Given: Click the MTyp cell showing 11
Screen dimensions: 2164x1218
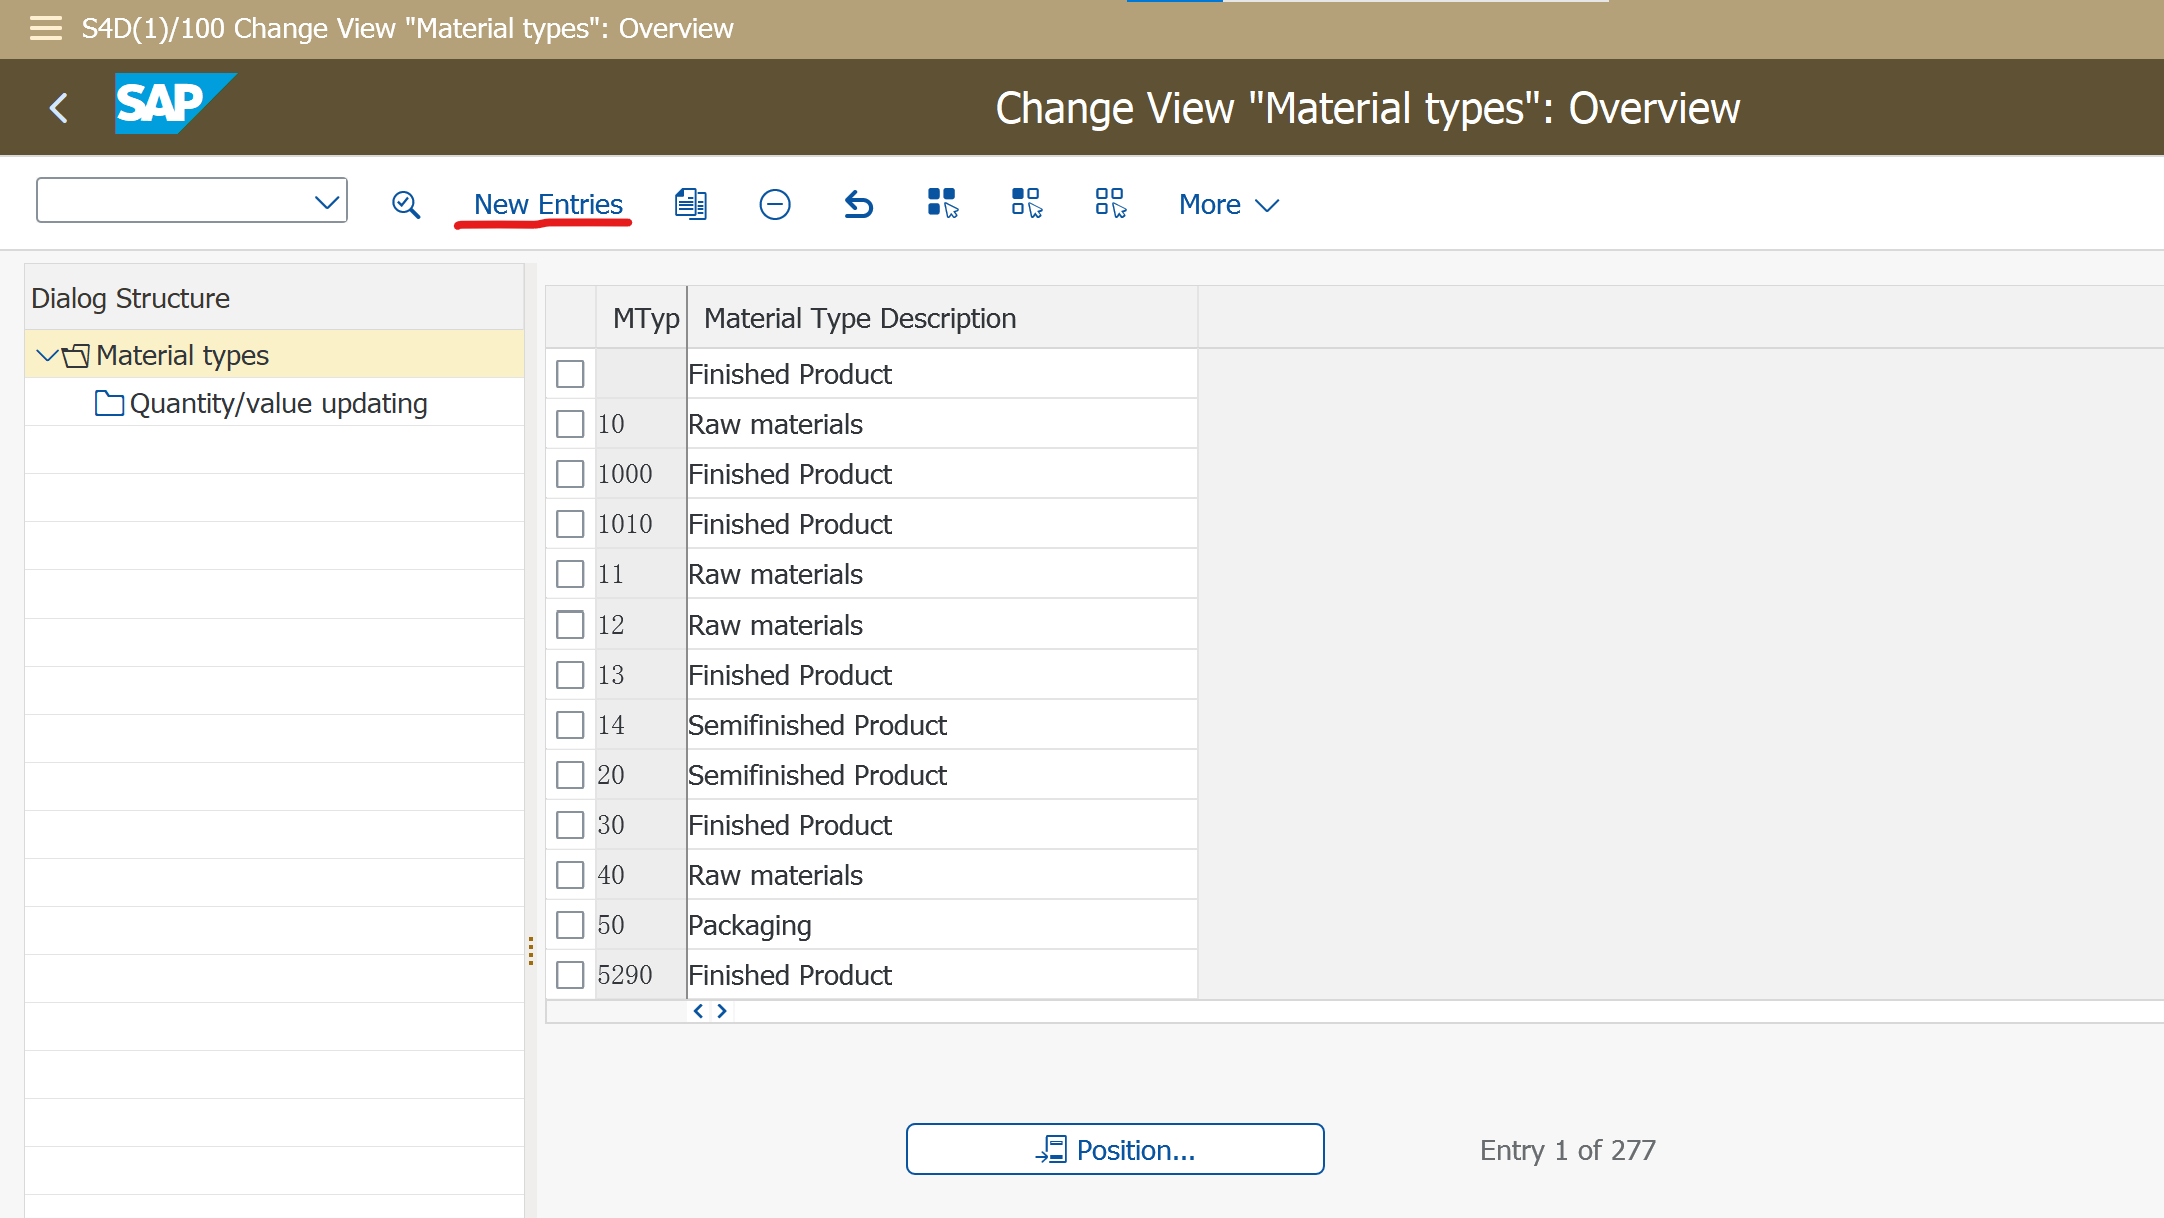Looking at the screenshot, I should coord(641,574).
